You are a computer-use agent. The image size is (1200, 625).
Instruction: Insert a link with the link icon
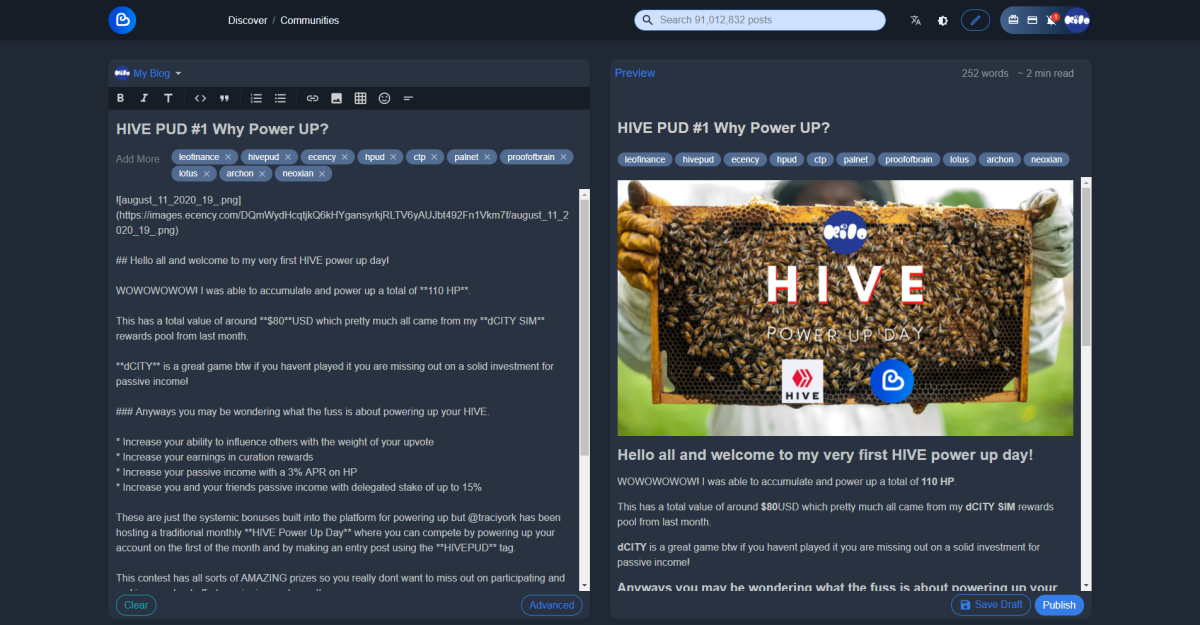[x=312, y=98]
